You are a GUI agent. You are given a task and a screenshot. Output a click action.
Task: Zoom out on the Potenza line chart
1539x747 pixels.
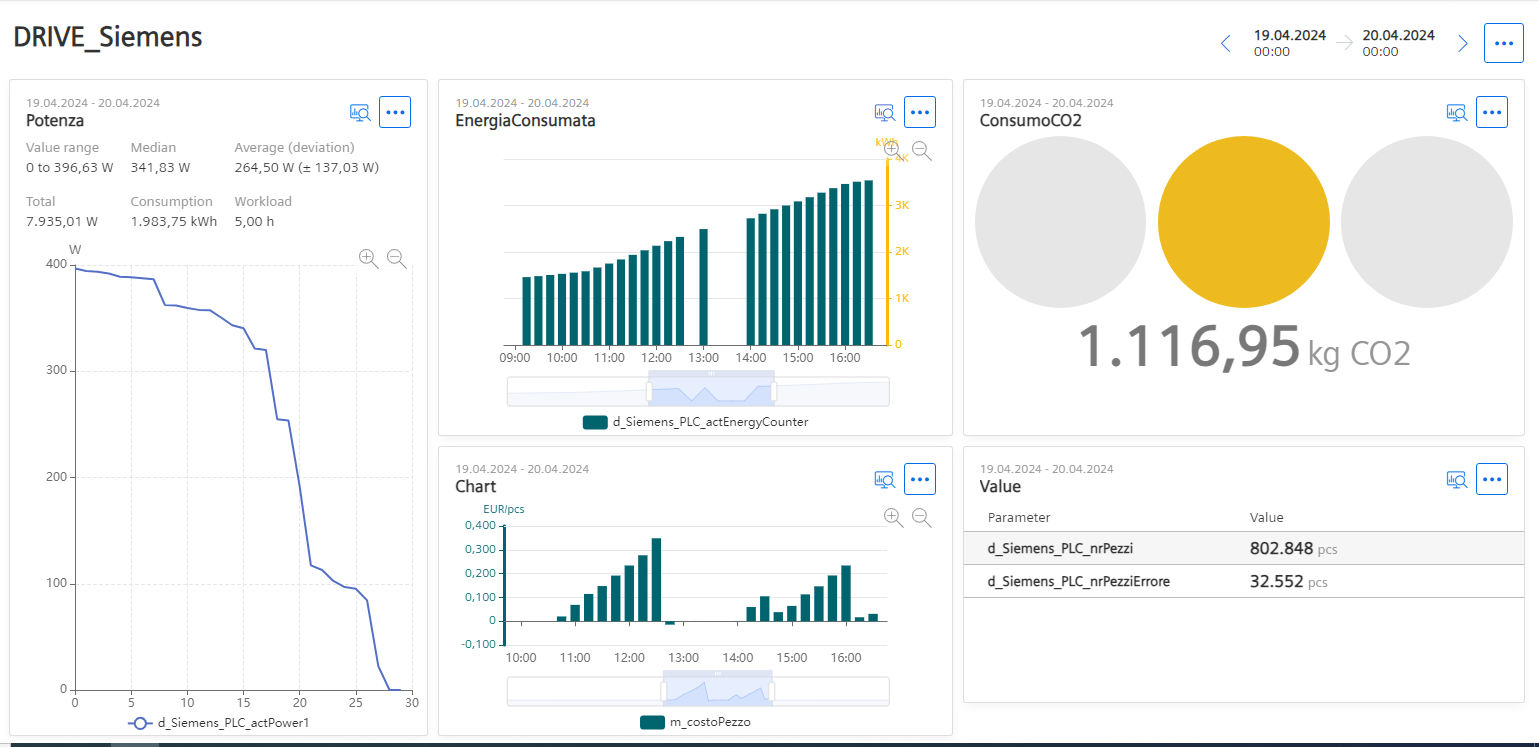(396, 258)
